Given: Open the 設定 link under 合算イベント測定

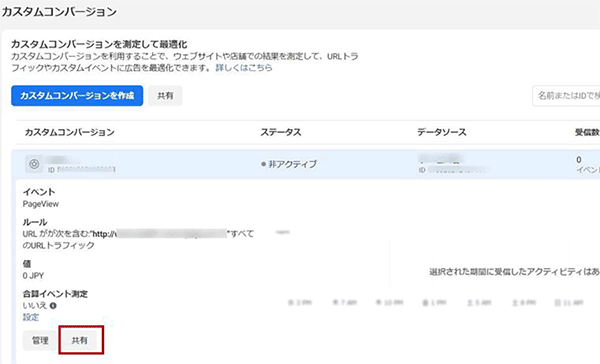Looking at the screenshot, I should [x=31, y=317].
